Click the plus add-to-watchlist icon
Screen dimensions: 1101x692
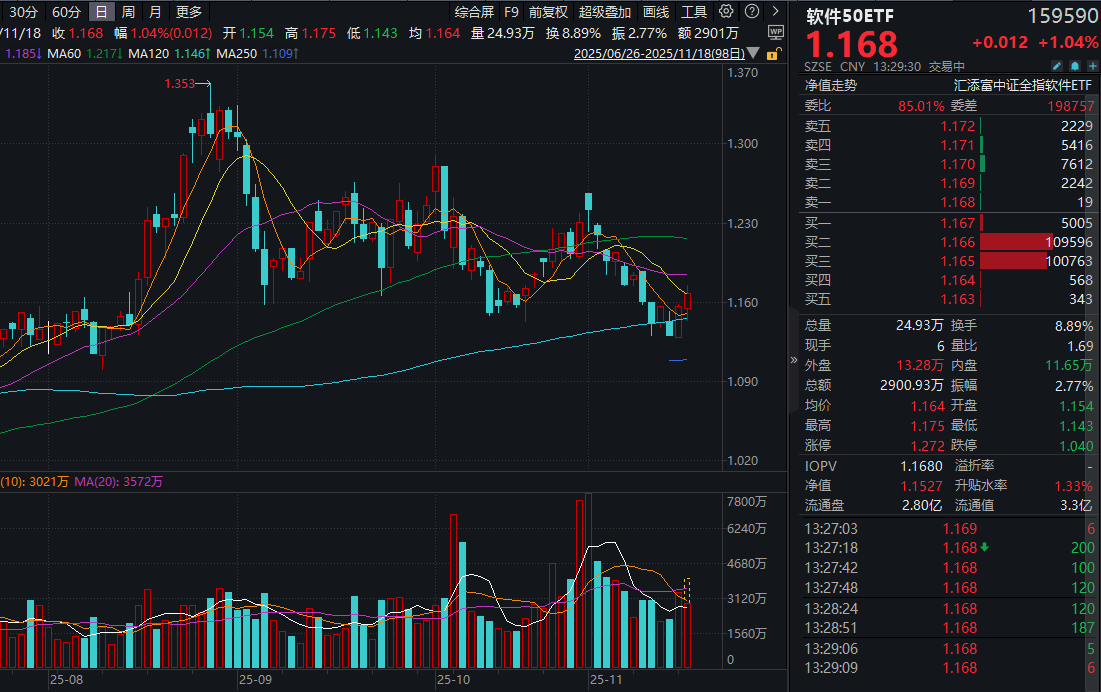[x=1092, y=65]
